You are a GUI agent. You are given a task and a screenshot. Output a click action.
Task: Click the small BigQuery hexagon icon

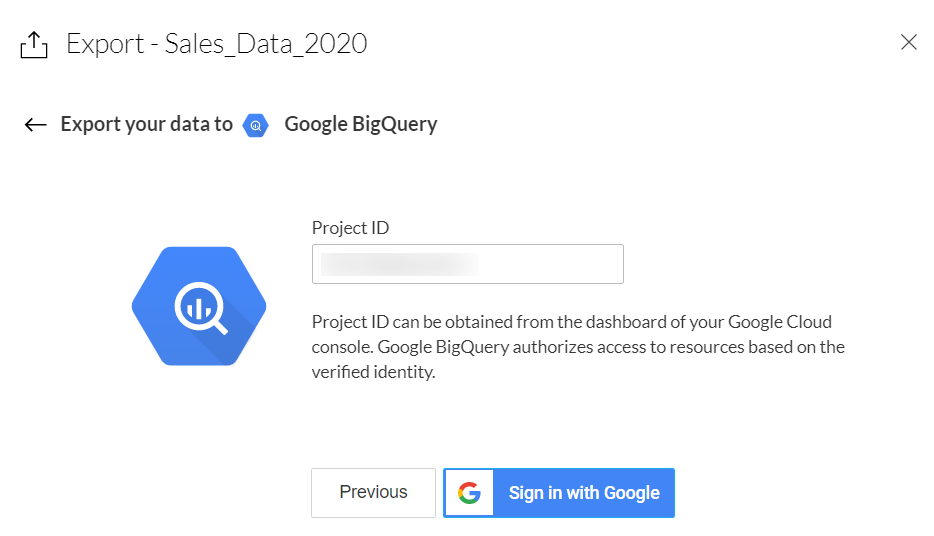coord(257,125)
